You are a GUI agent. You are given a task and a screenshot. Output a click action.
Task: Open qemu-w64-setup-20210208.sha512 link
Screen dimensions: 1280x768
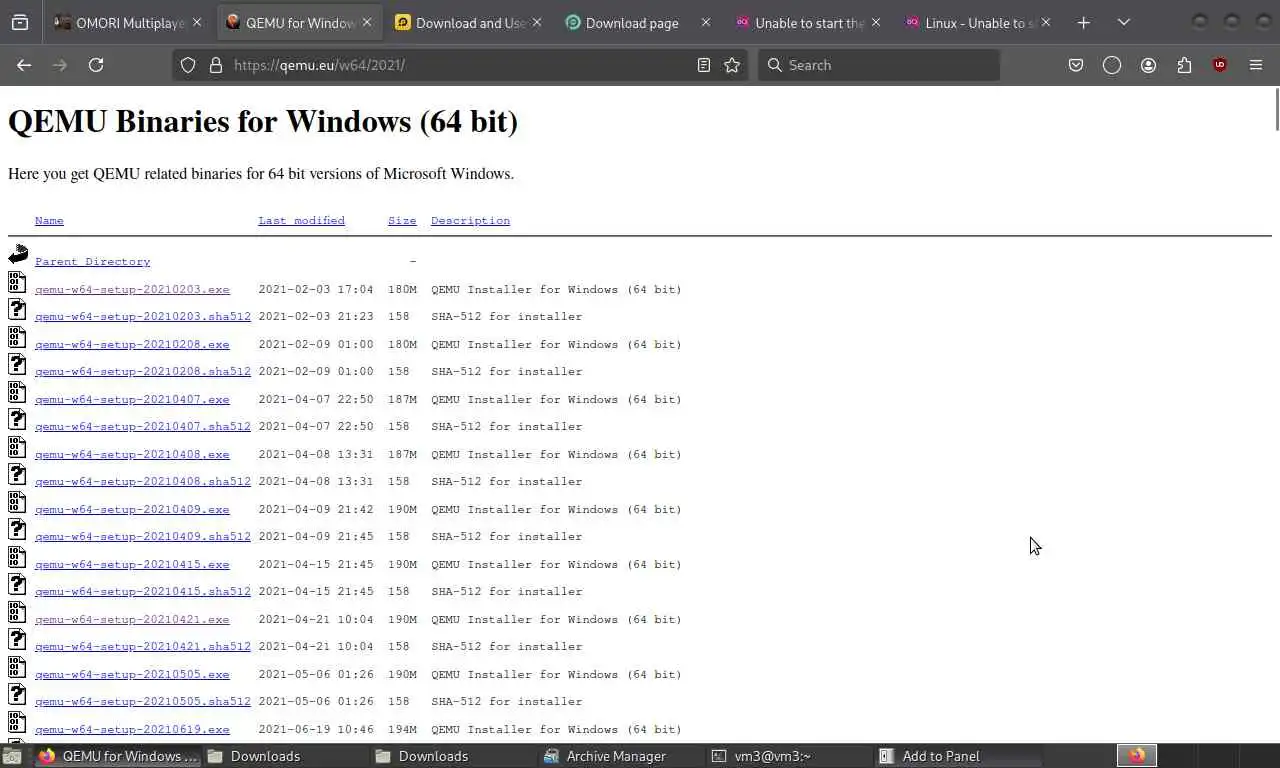click(143, 372)
